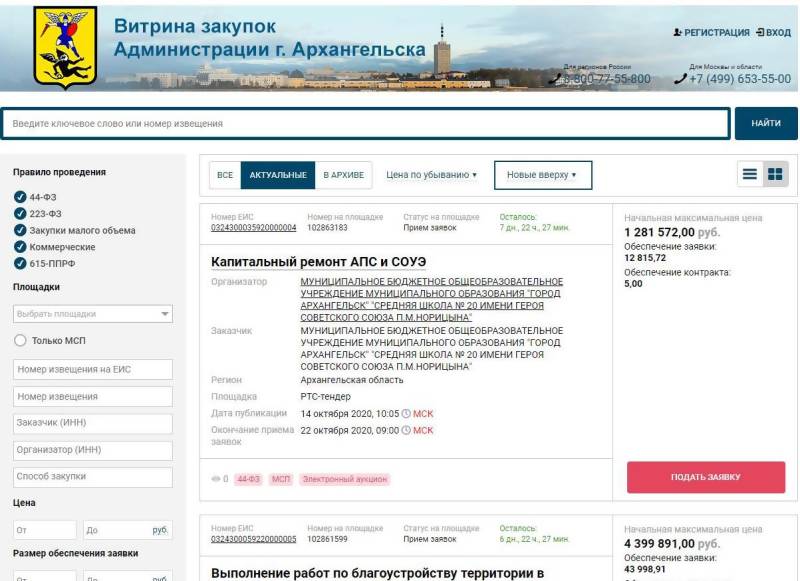
Task: Switch to the В АРХИВЕ tab
Action: tap(343, 175)
